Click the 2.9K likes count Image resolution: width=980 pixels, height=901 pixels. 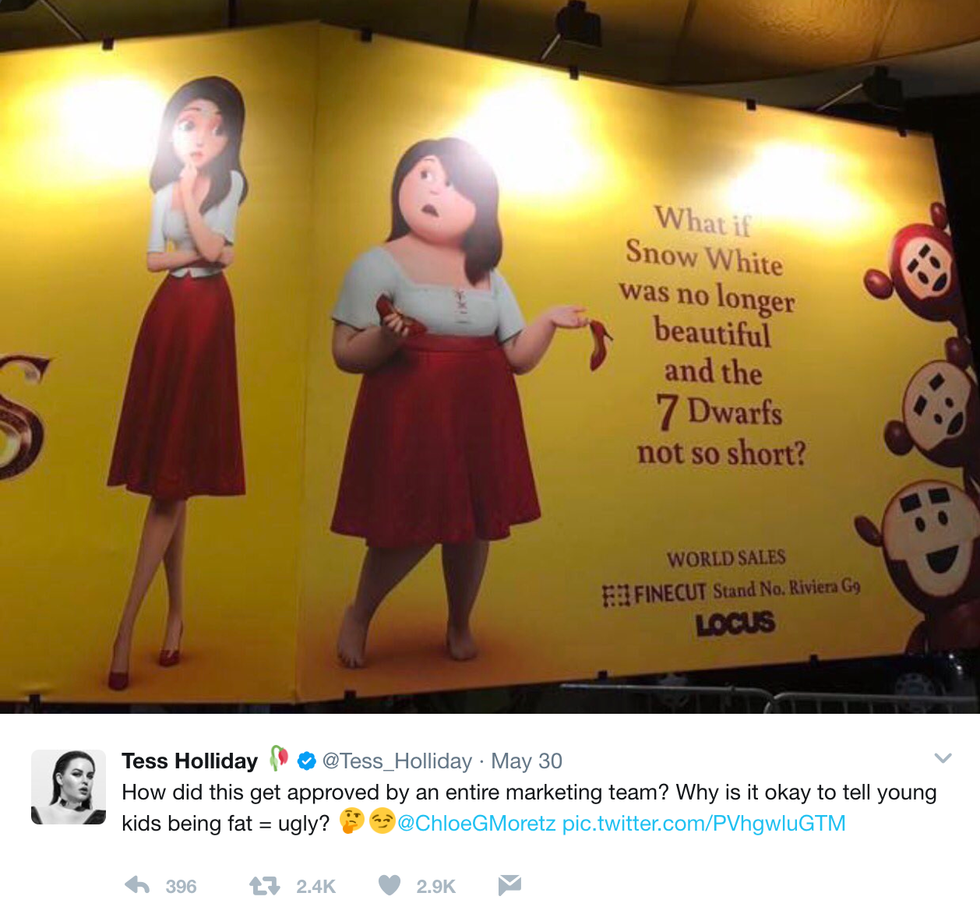point(436,886)
